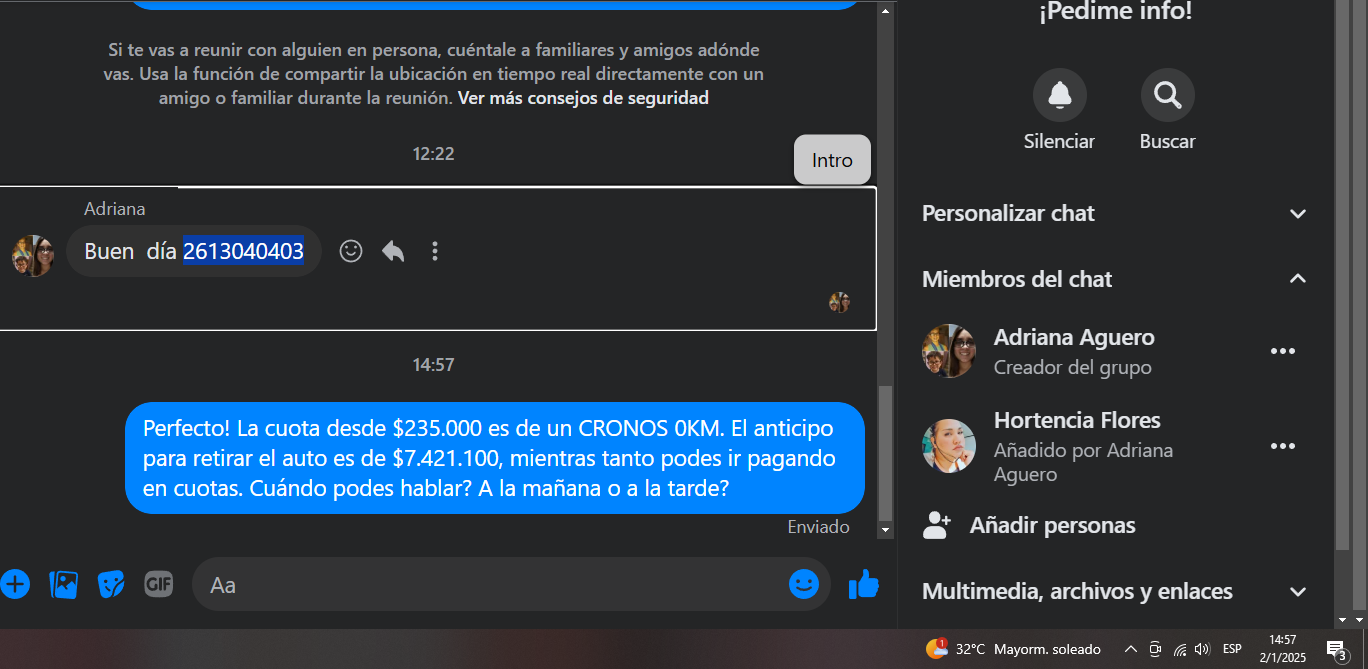
Task: Send a thumbs-up like
Action: coord(863,584)
